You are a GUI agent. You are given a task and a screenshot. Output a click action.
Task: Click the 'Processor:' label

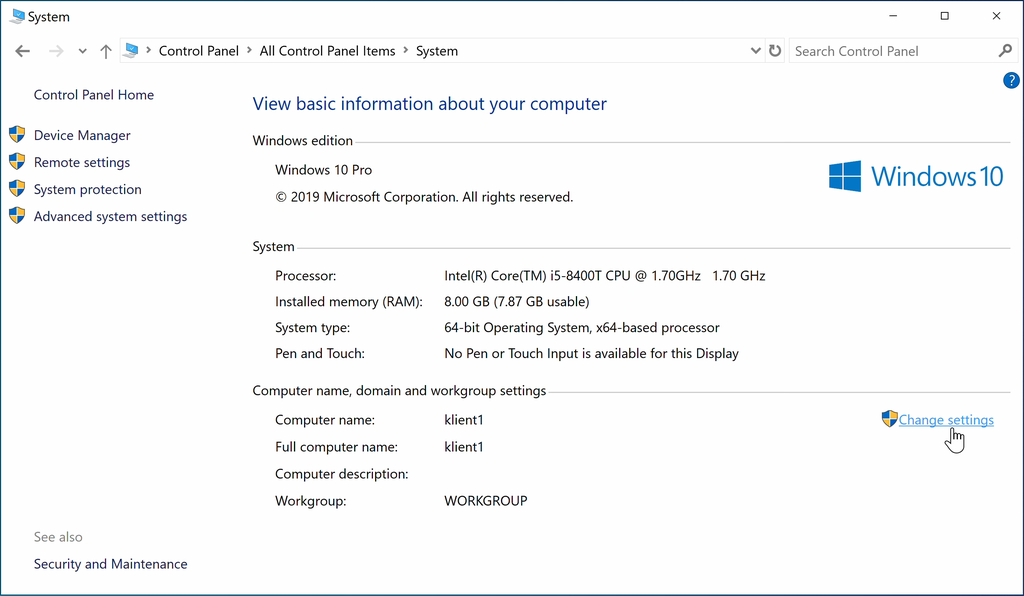pyautogui.click(x=306, y=275)
